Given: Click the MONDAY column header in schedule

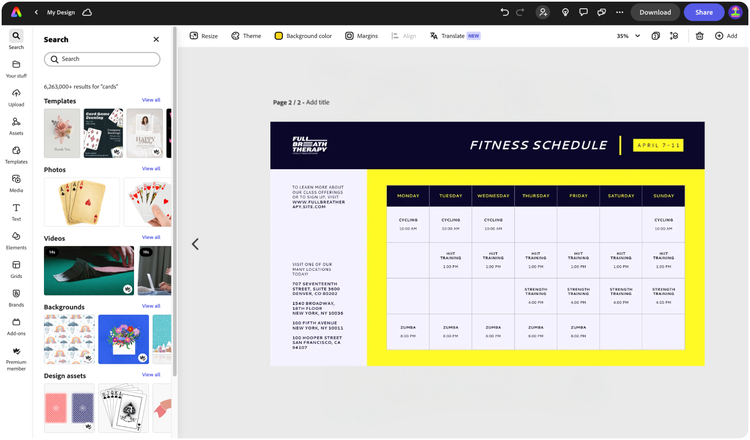Looking at the screenshot, I should [408, 196].
